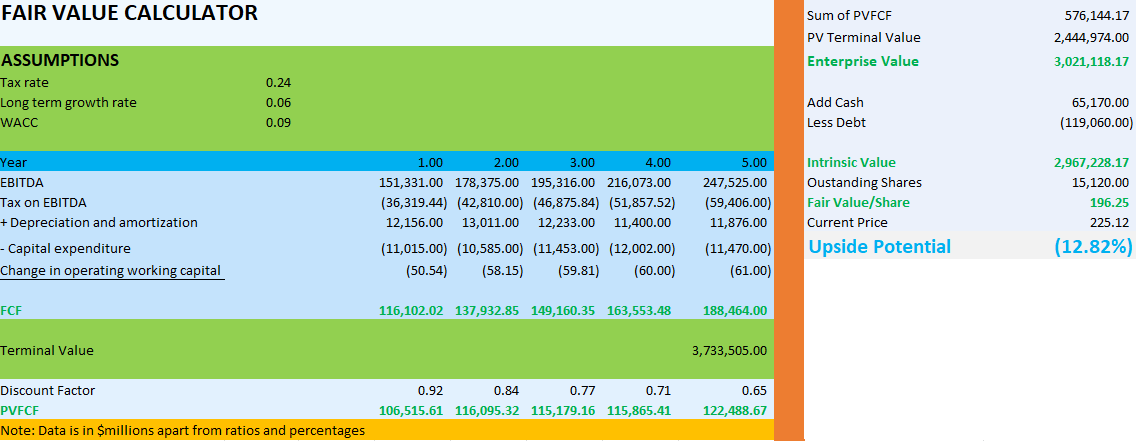Click working capital value (50.54)
Screen dimensions: 1136x441
point(426,272)
